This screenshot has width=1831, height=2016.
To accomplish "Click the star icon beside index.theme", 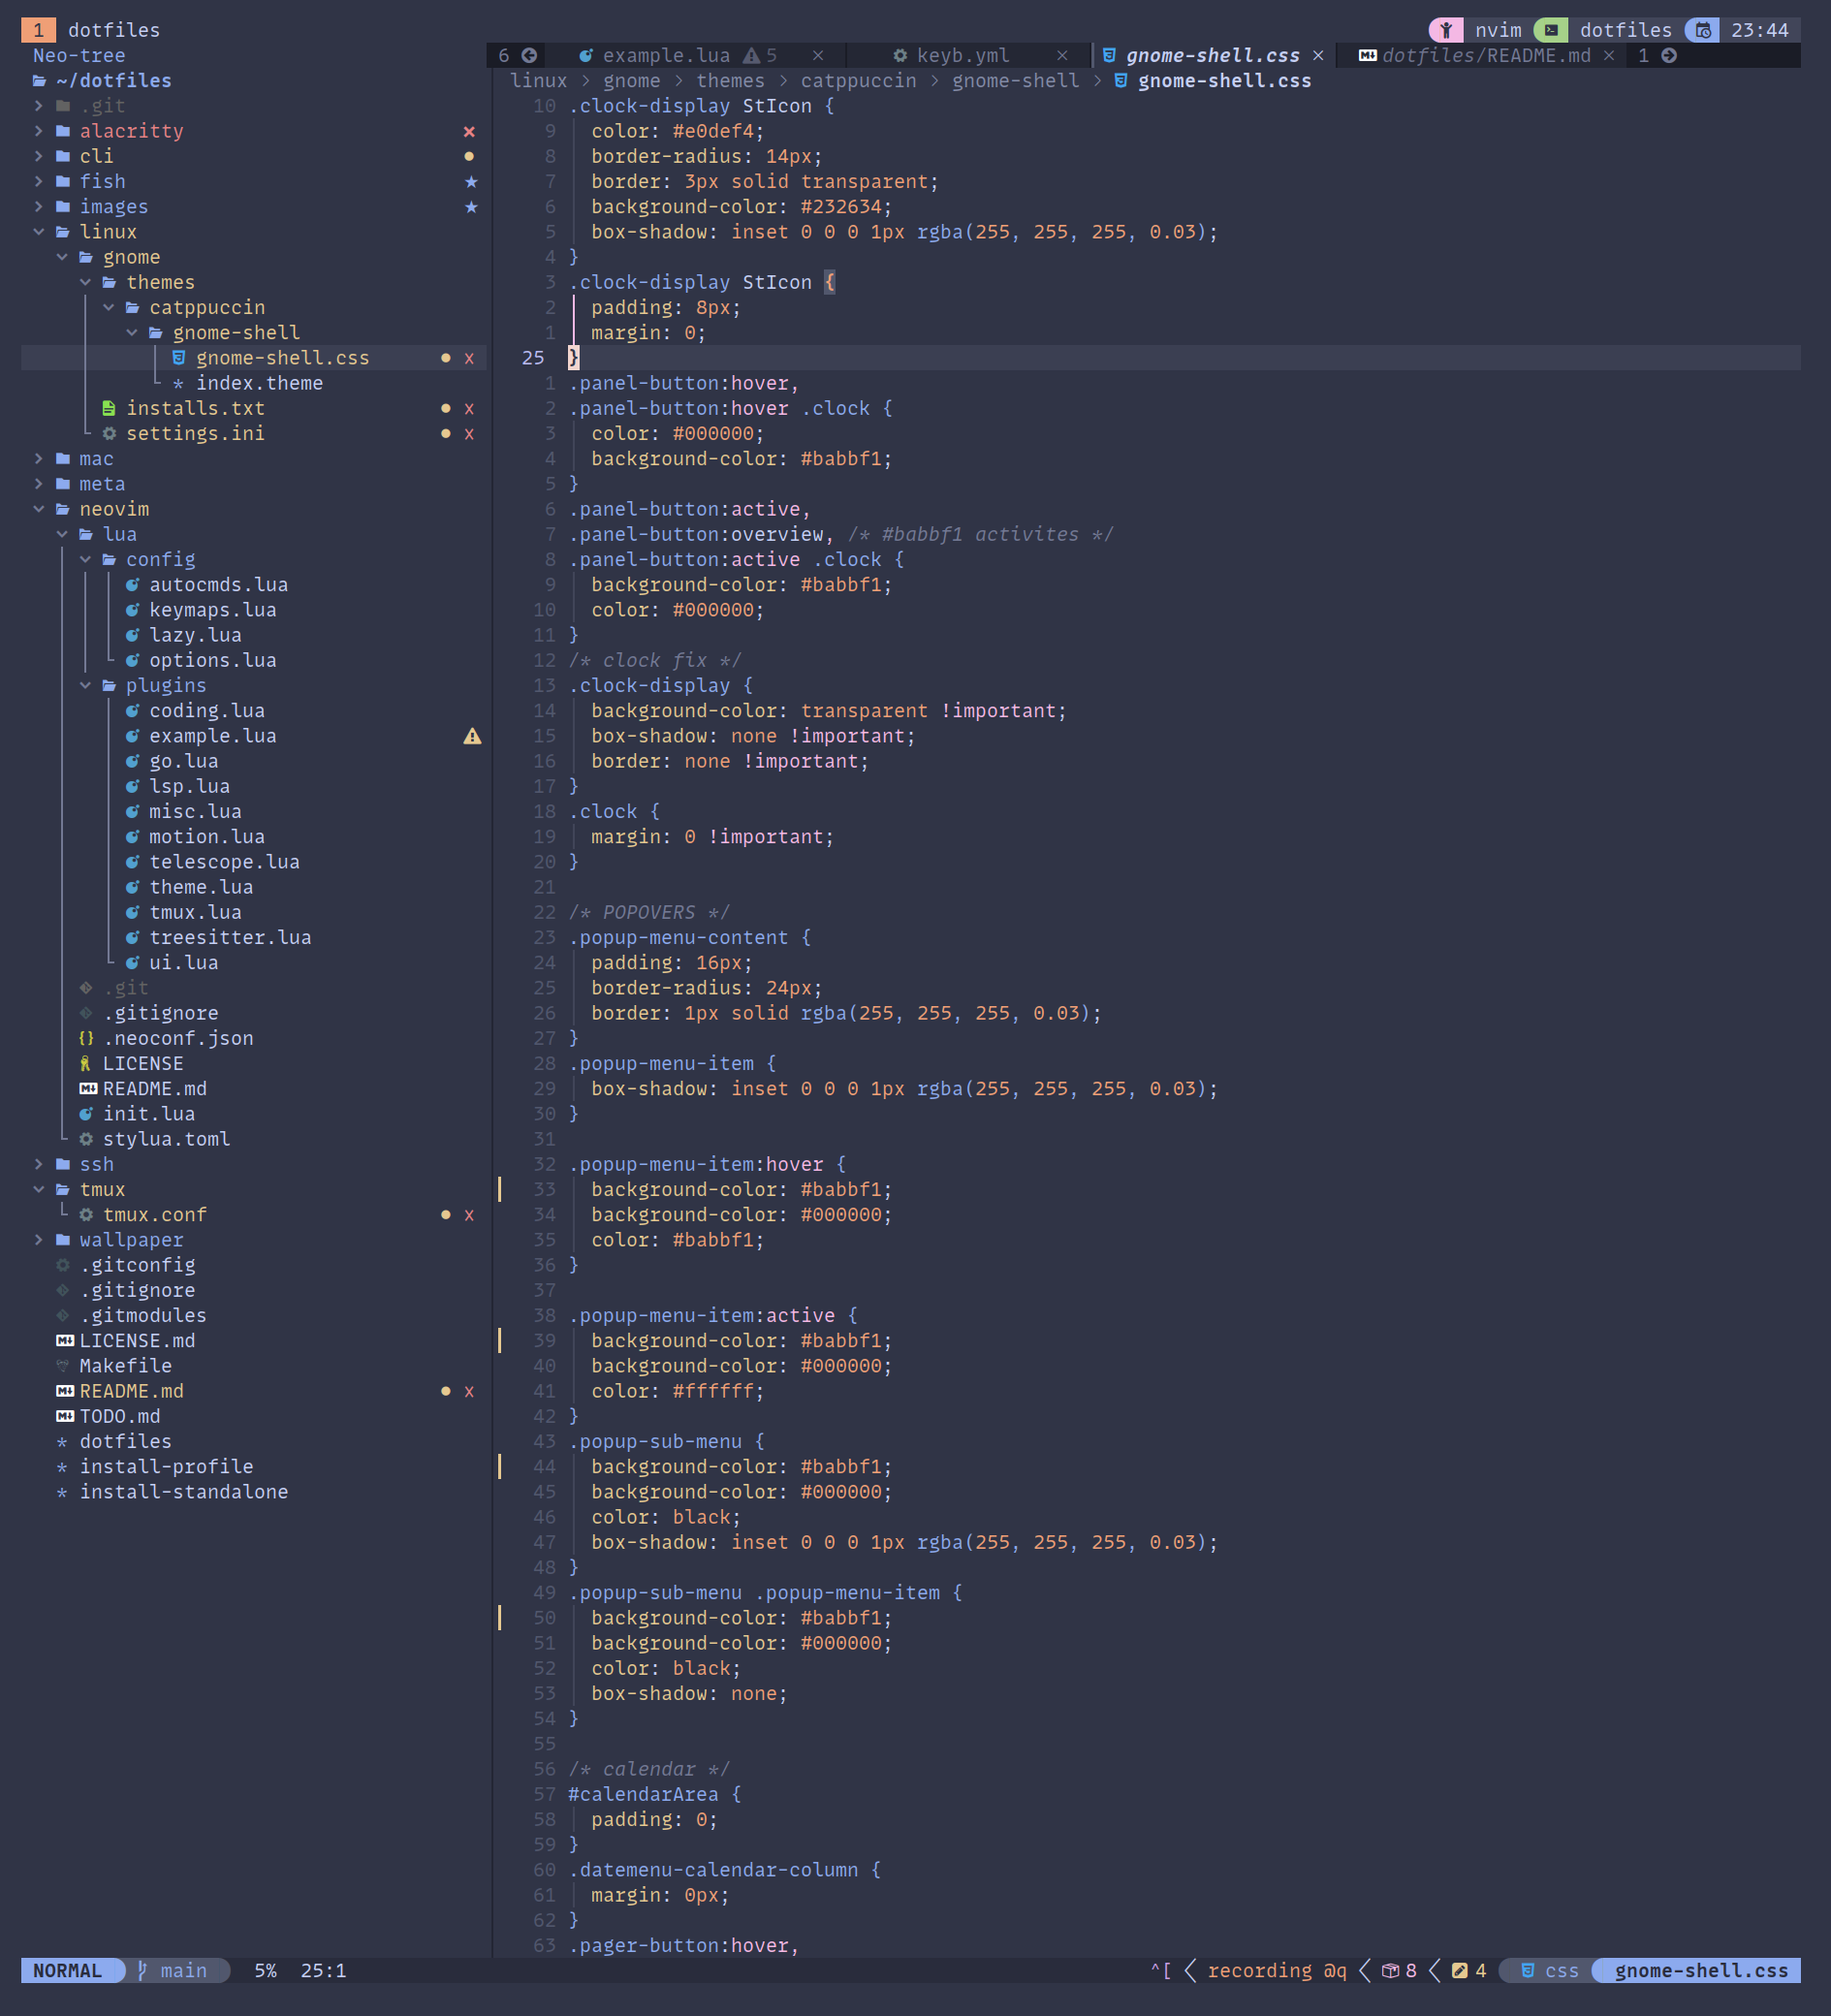I will 179,384.
